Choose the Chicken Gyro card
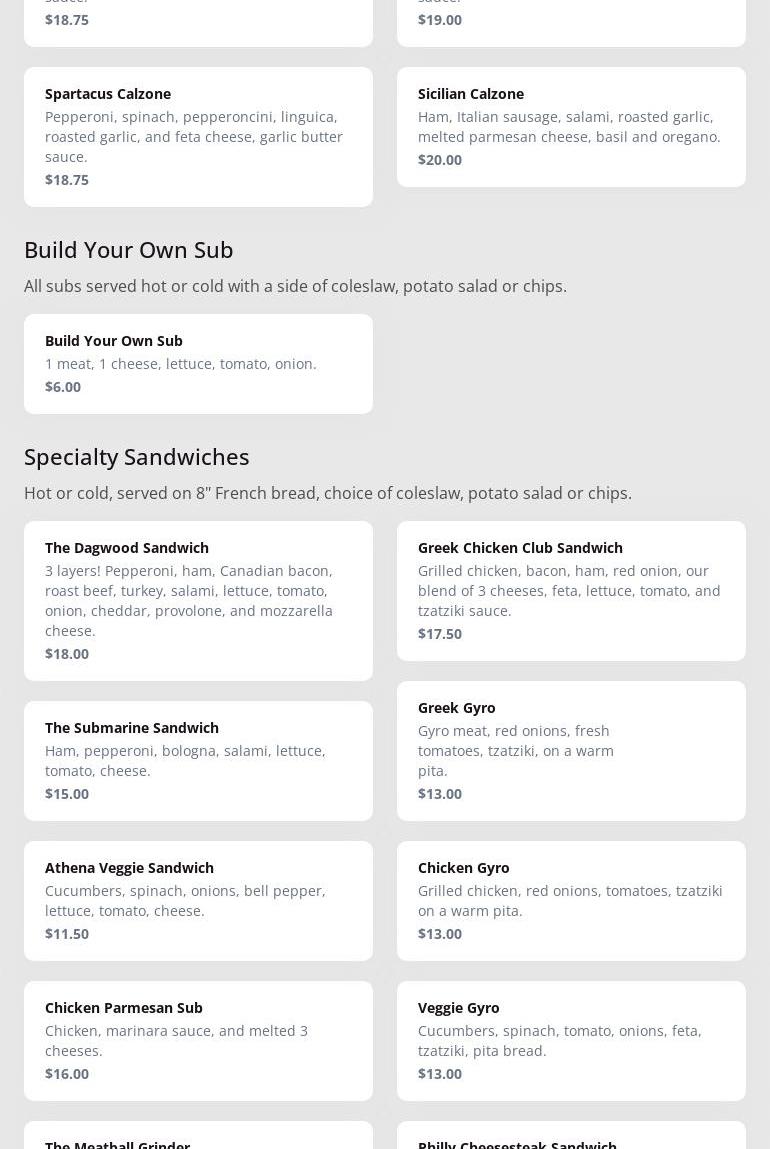Viewport: 770px width, 1149px height. pyautogui.click(x=571, y=900)
